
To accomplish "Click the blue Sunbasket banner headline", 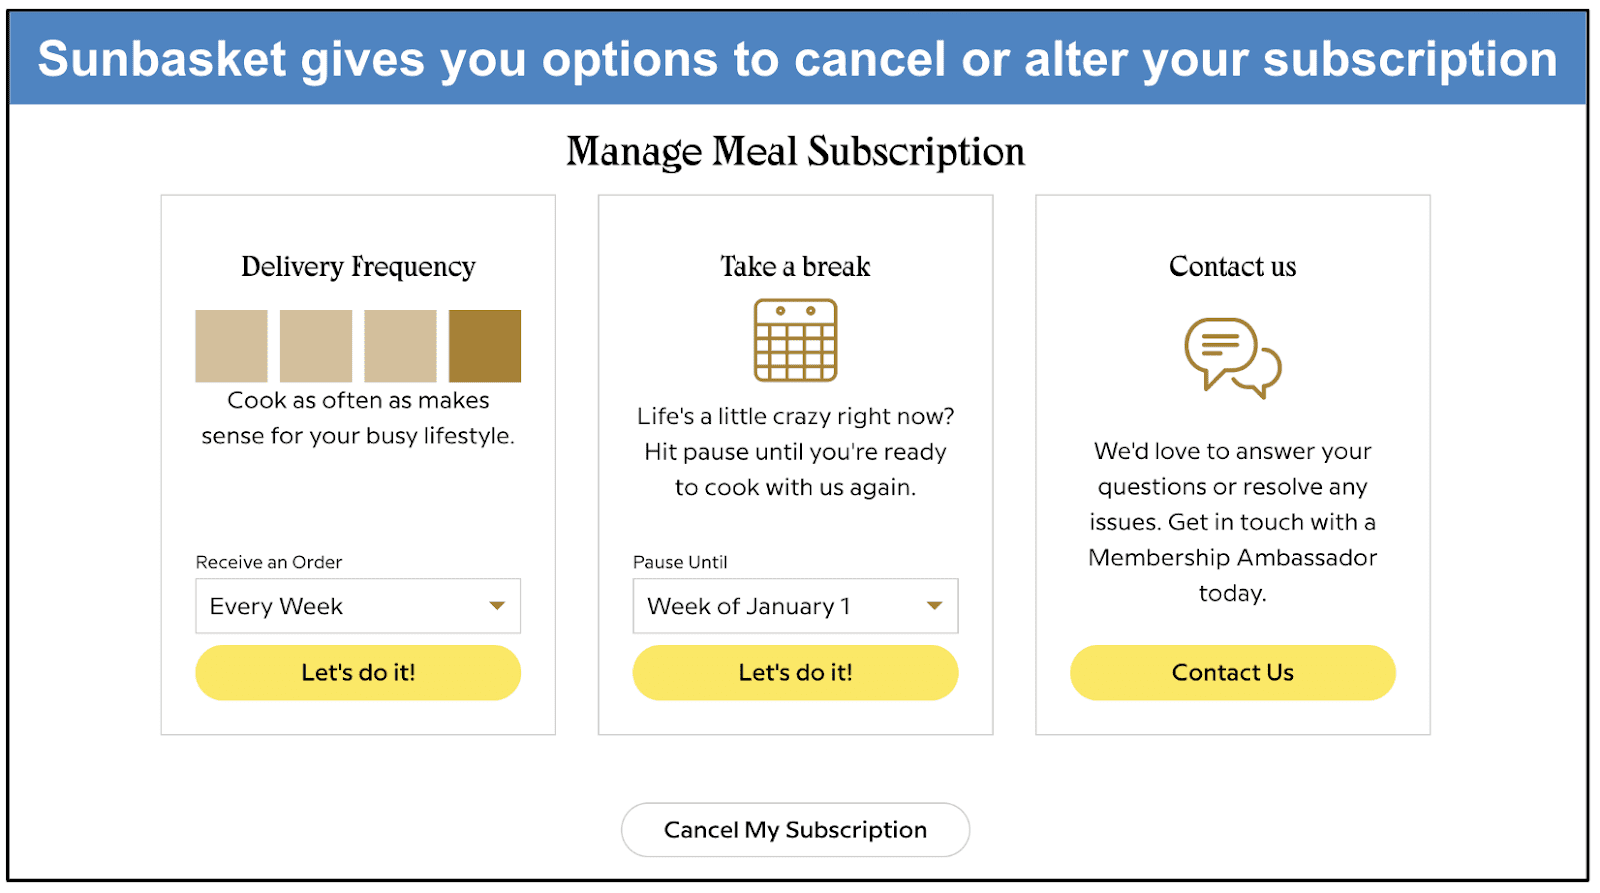I will coord(798,59).
